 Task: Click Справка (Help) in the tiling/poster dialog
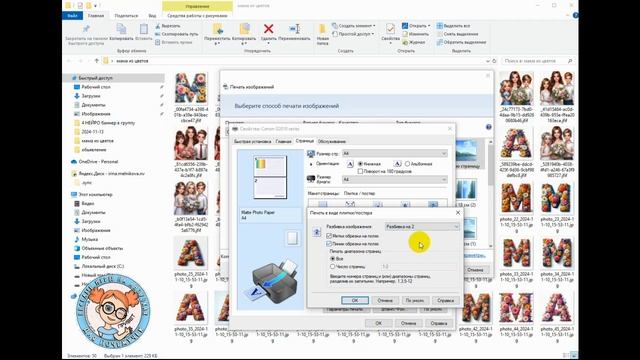point(445,300)
